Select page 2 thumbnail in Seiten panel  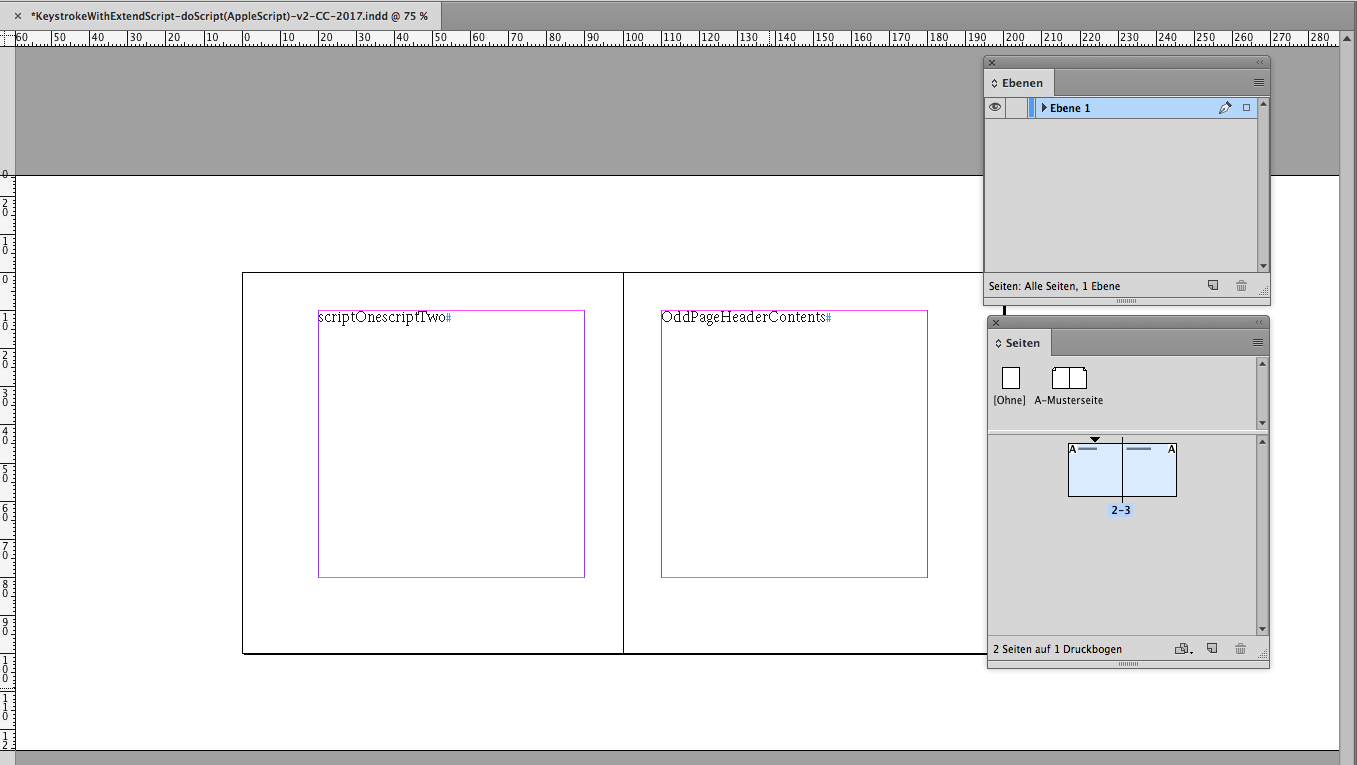click(x=1095, y=469)
